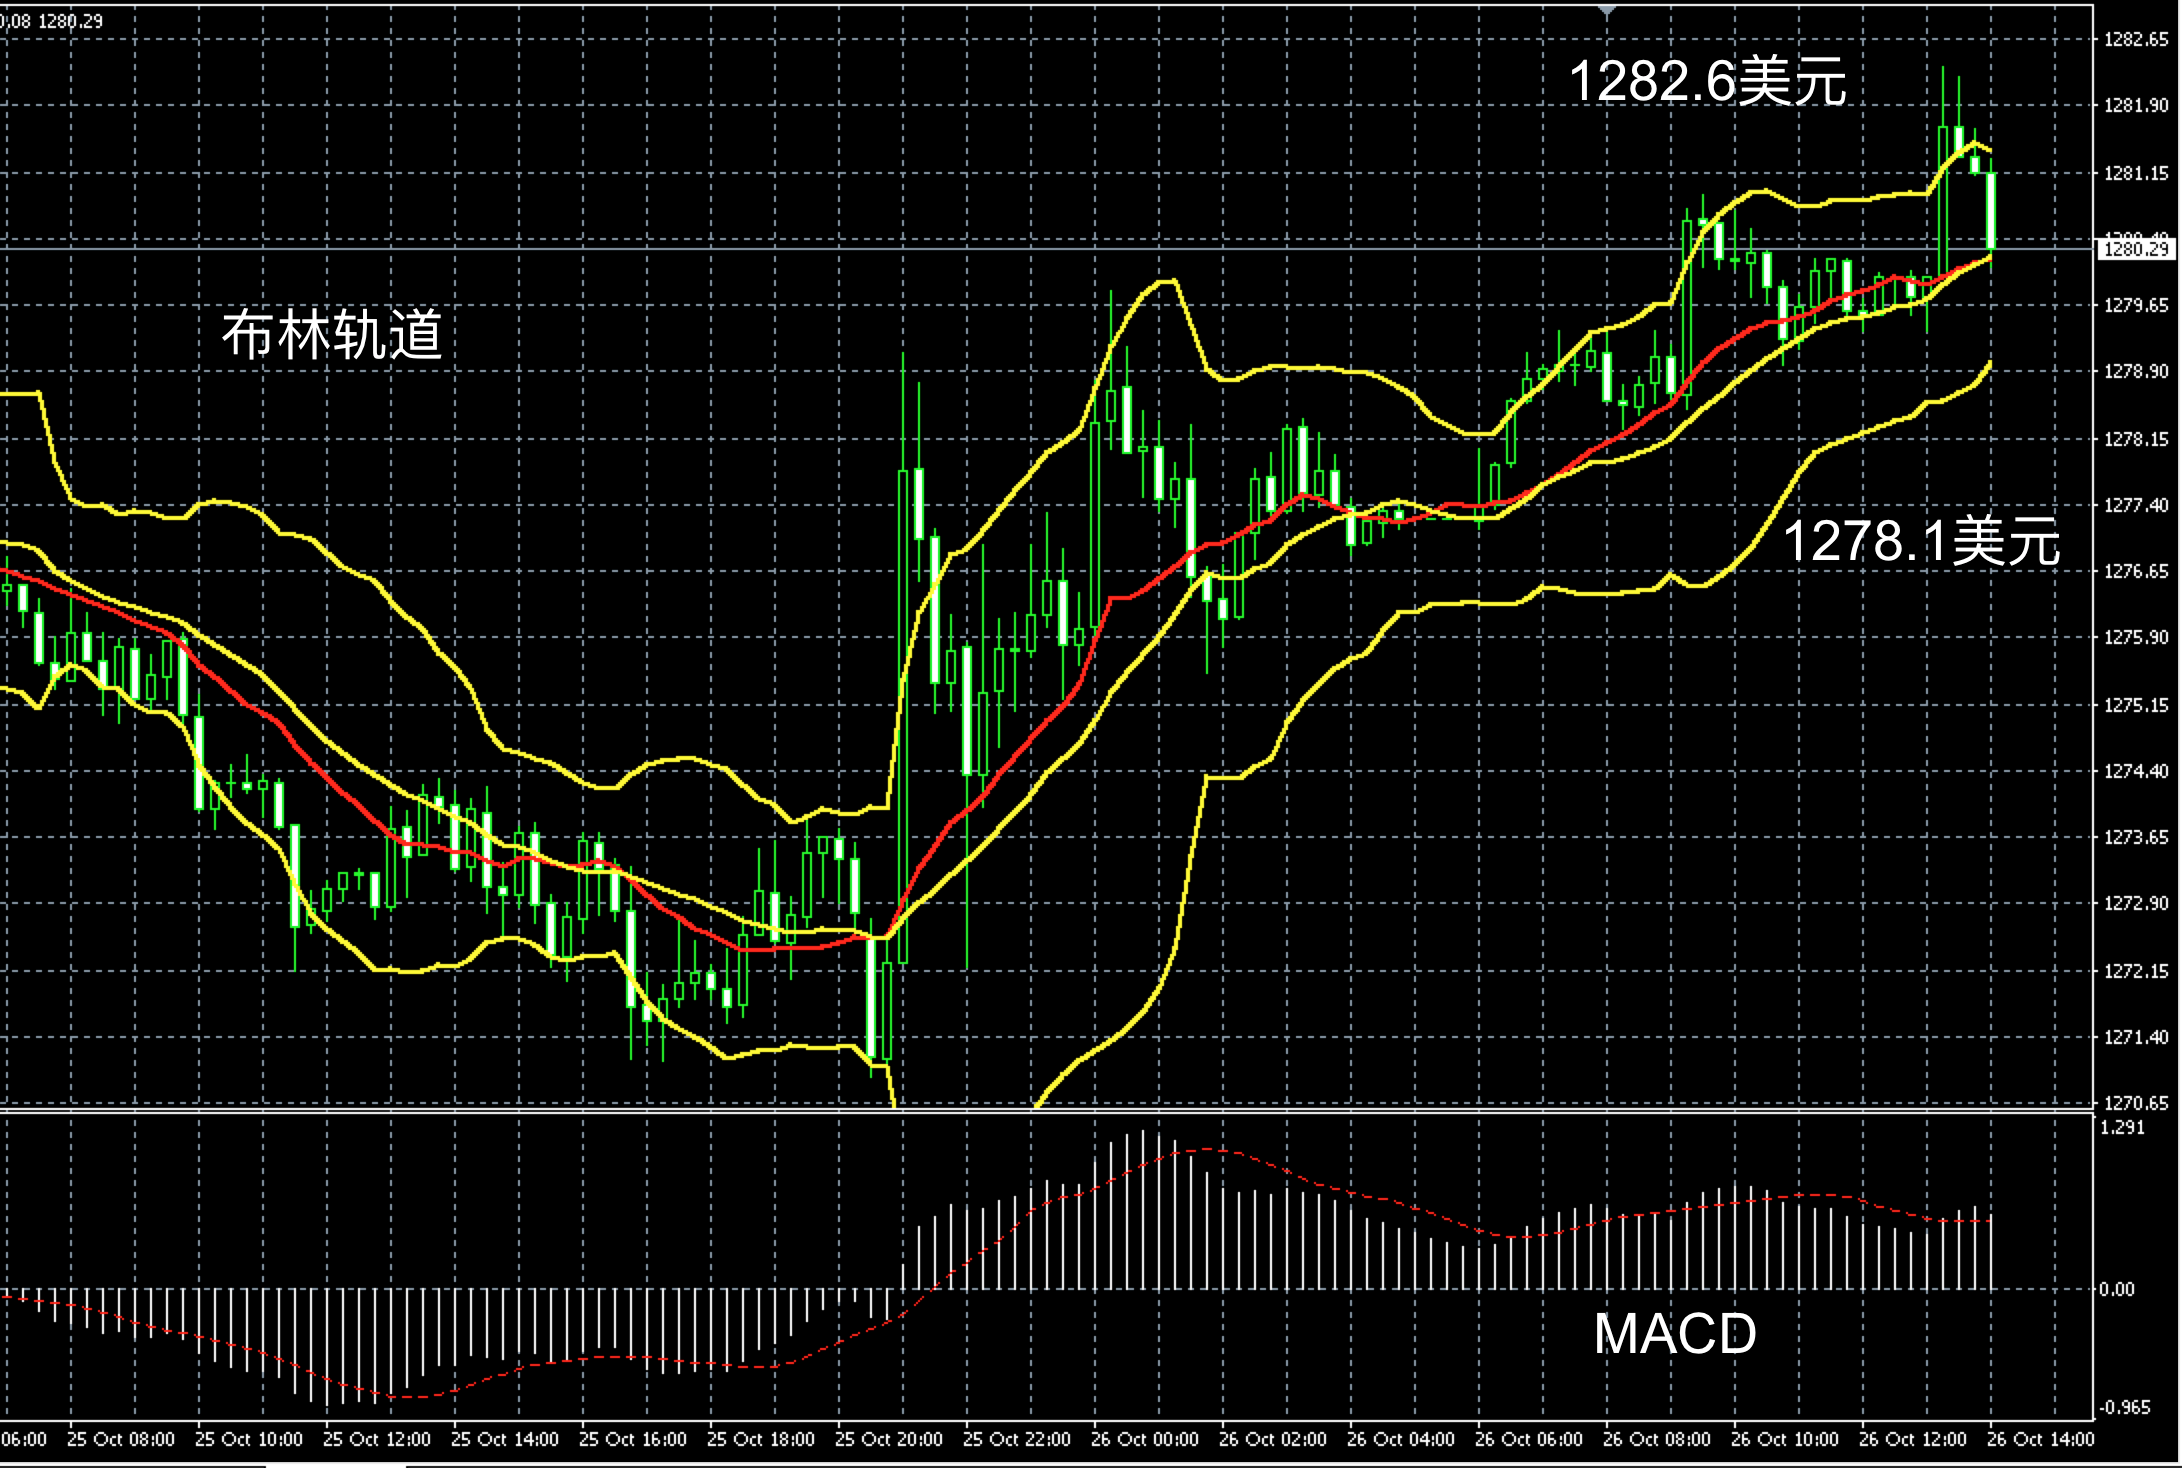This screenshot has width=2182, height=1468.
Task: Click the 1278.1美元 annotation label
Action: [x=1921, y=541]
